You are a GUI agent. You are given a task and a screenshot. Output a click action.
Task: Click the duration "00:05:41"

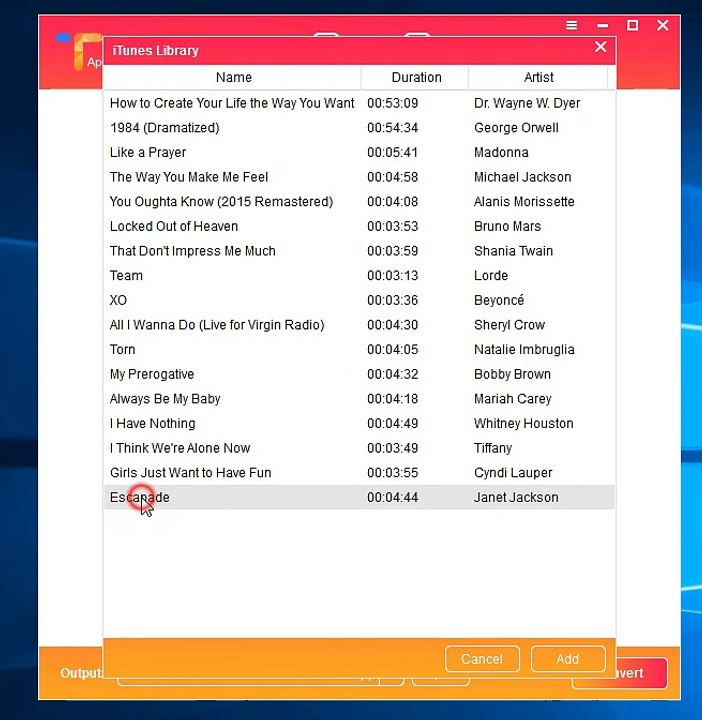click(x=393, y=152)
